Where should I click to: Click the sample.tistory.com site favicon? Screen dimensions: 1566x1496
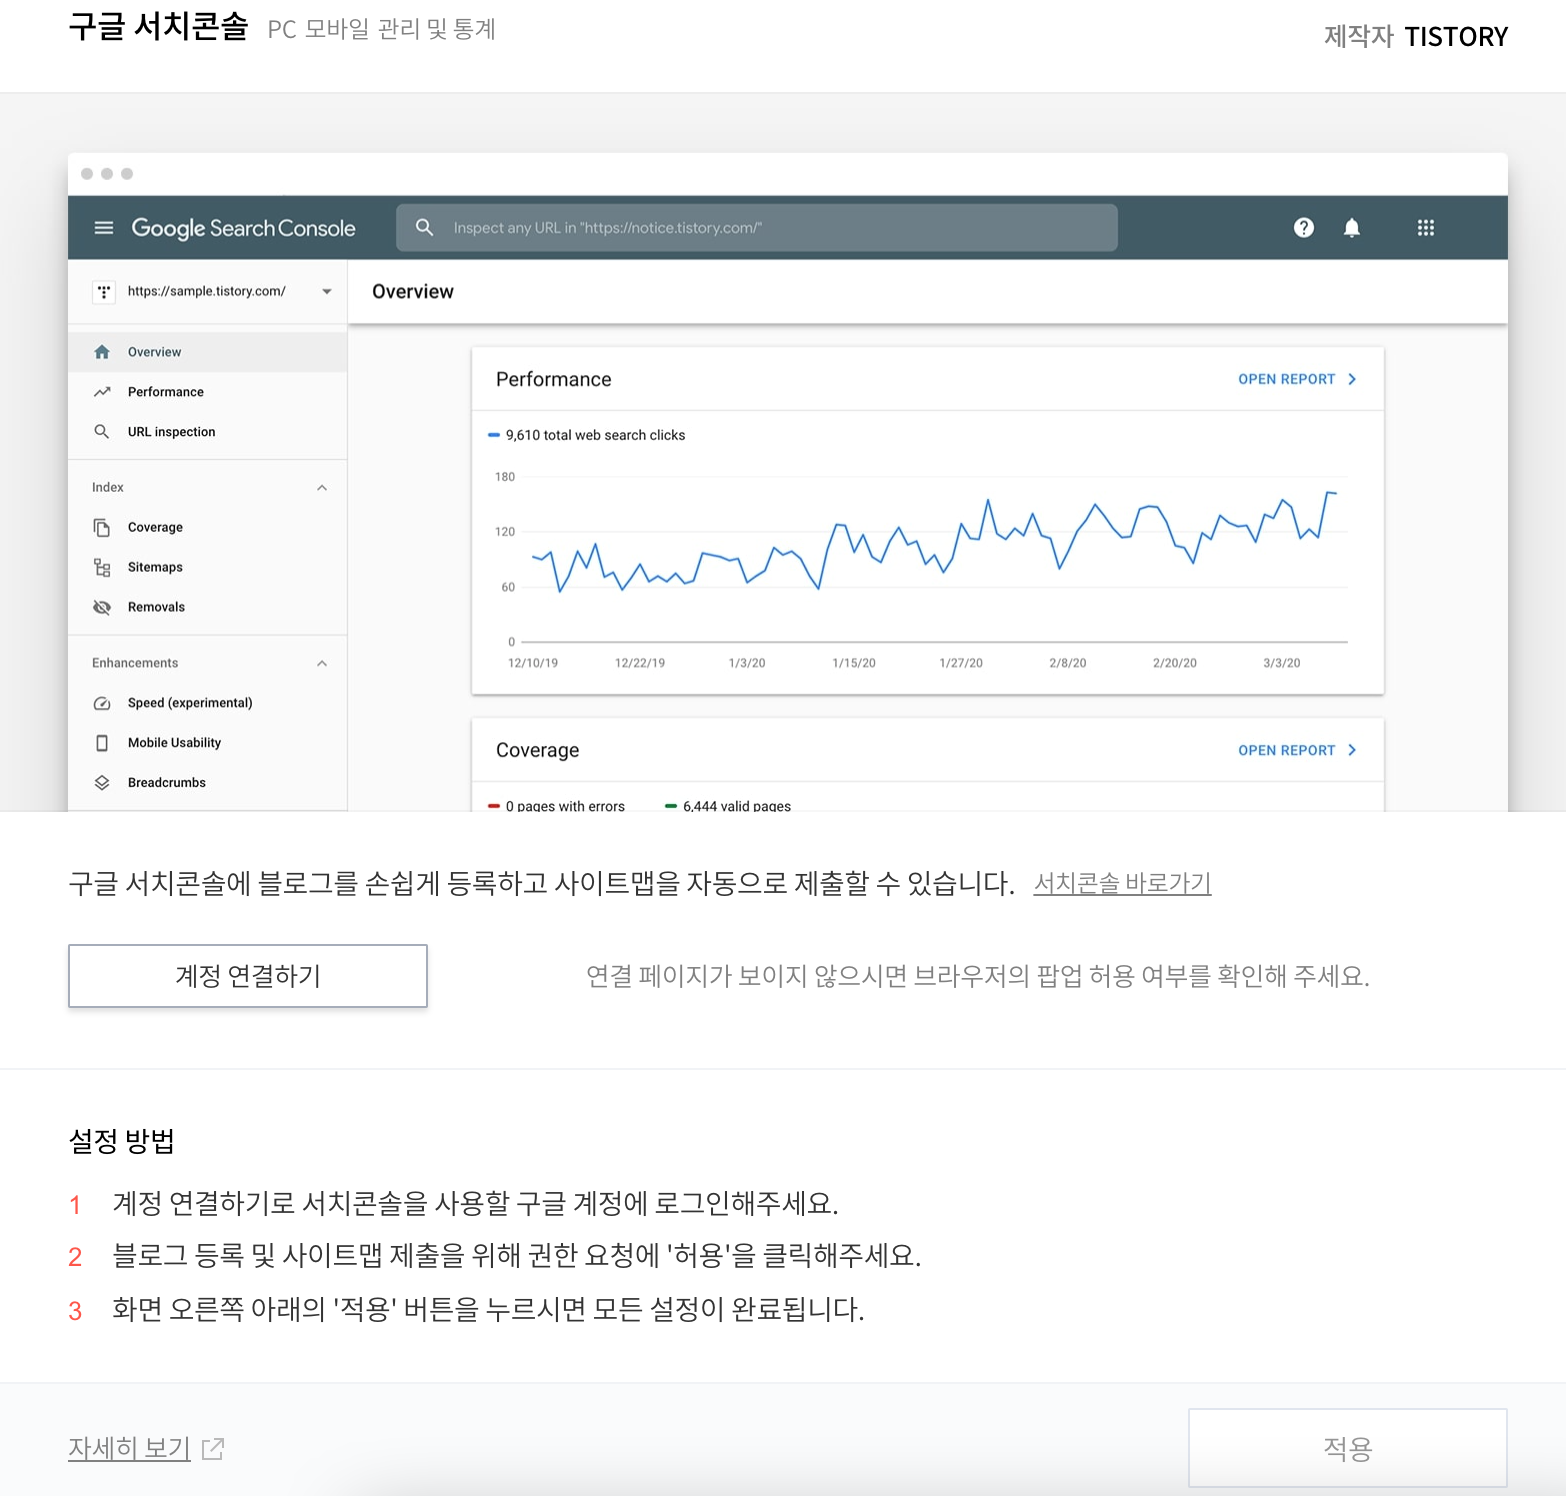(x=104, y=292)
